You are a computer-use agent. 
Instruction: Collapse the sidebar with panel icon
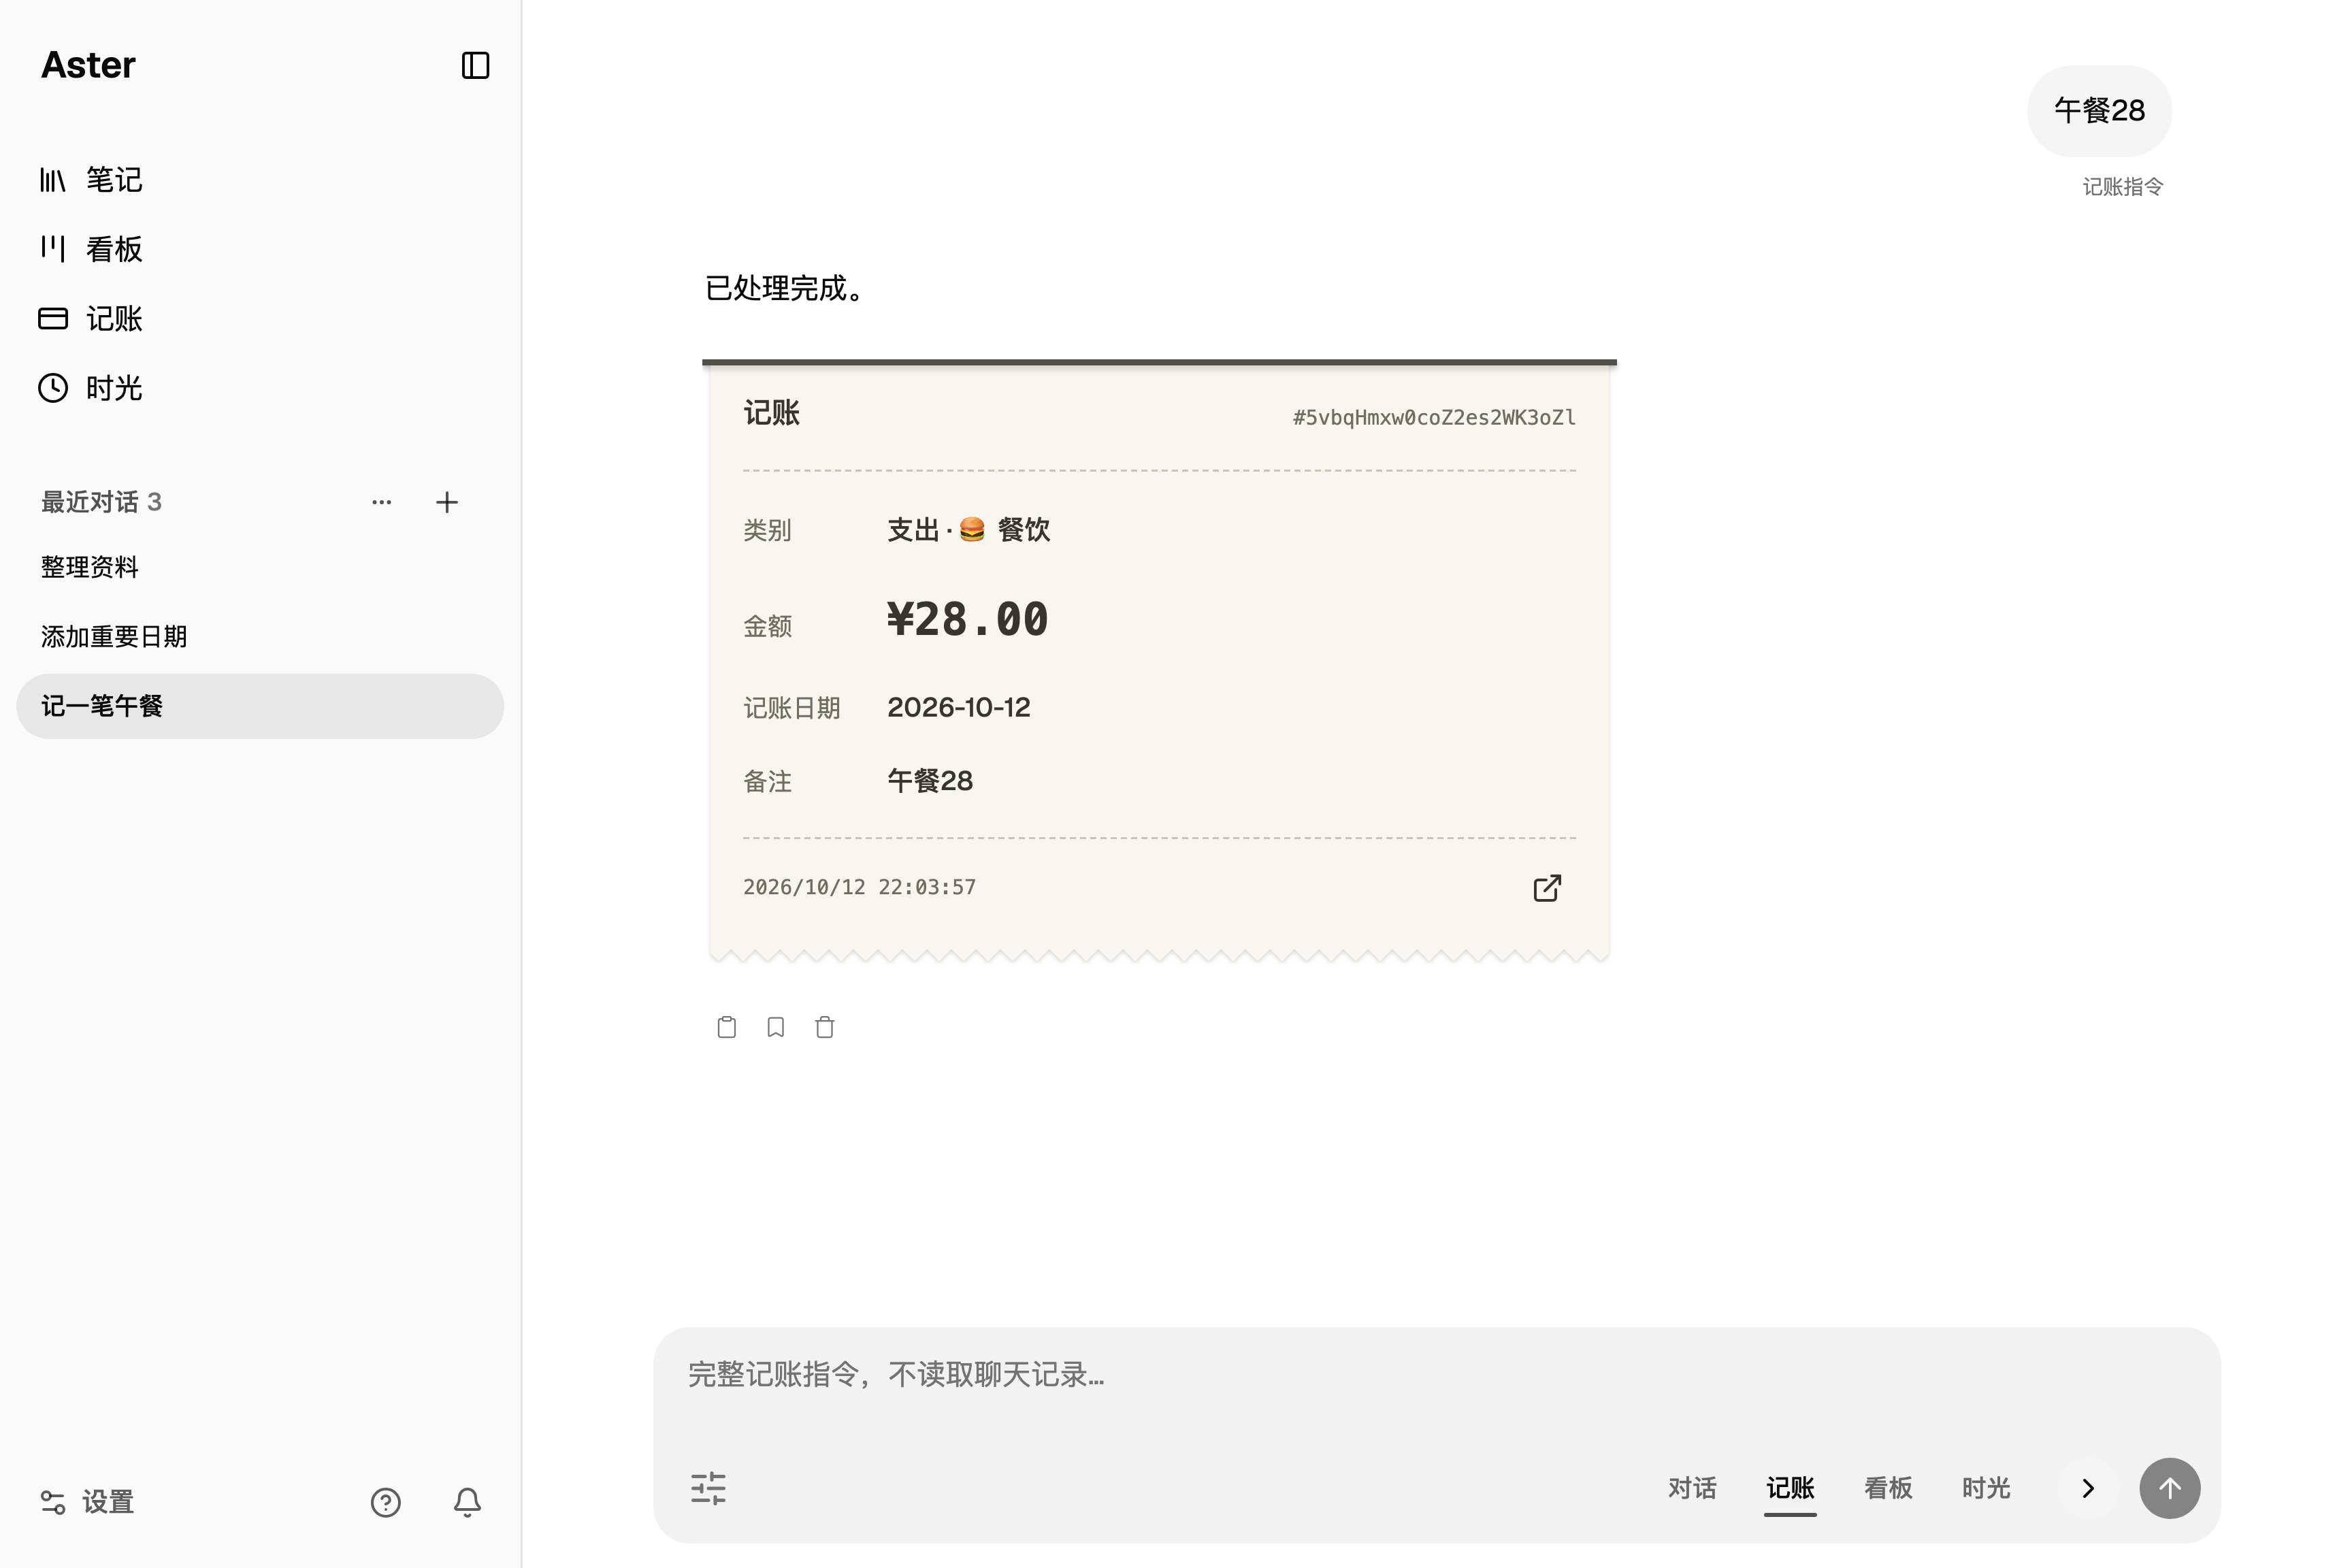475,66
